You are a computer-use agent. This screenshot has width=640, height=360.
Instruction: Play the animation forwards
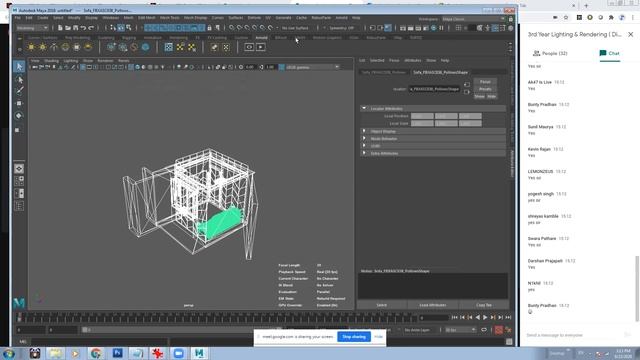[485, 317]
